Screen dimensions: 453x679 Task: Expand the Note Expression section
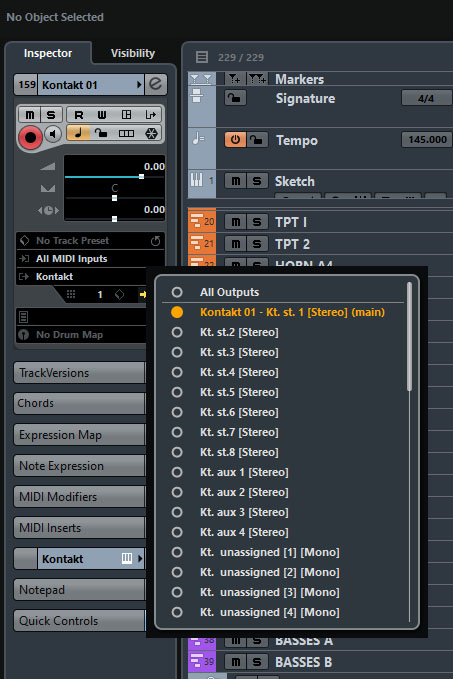point(79,466)
